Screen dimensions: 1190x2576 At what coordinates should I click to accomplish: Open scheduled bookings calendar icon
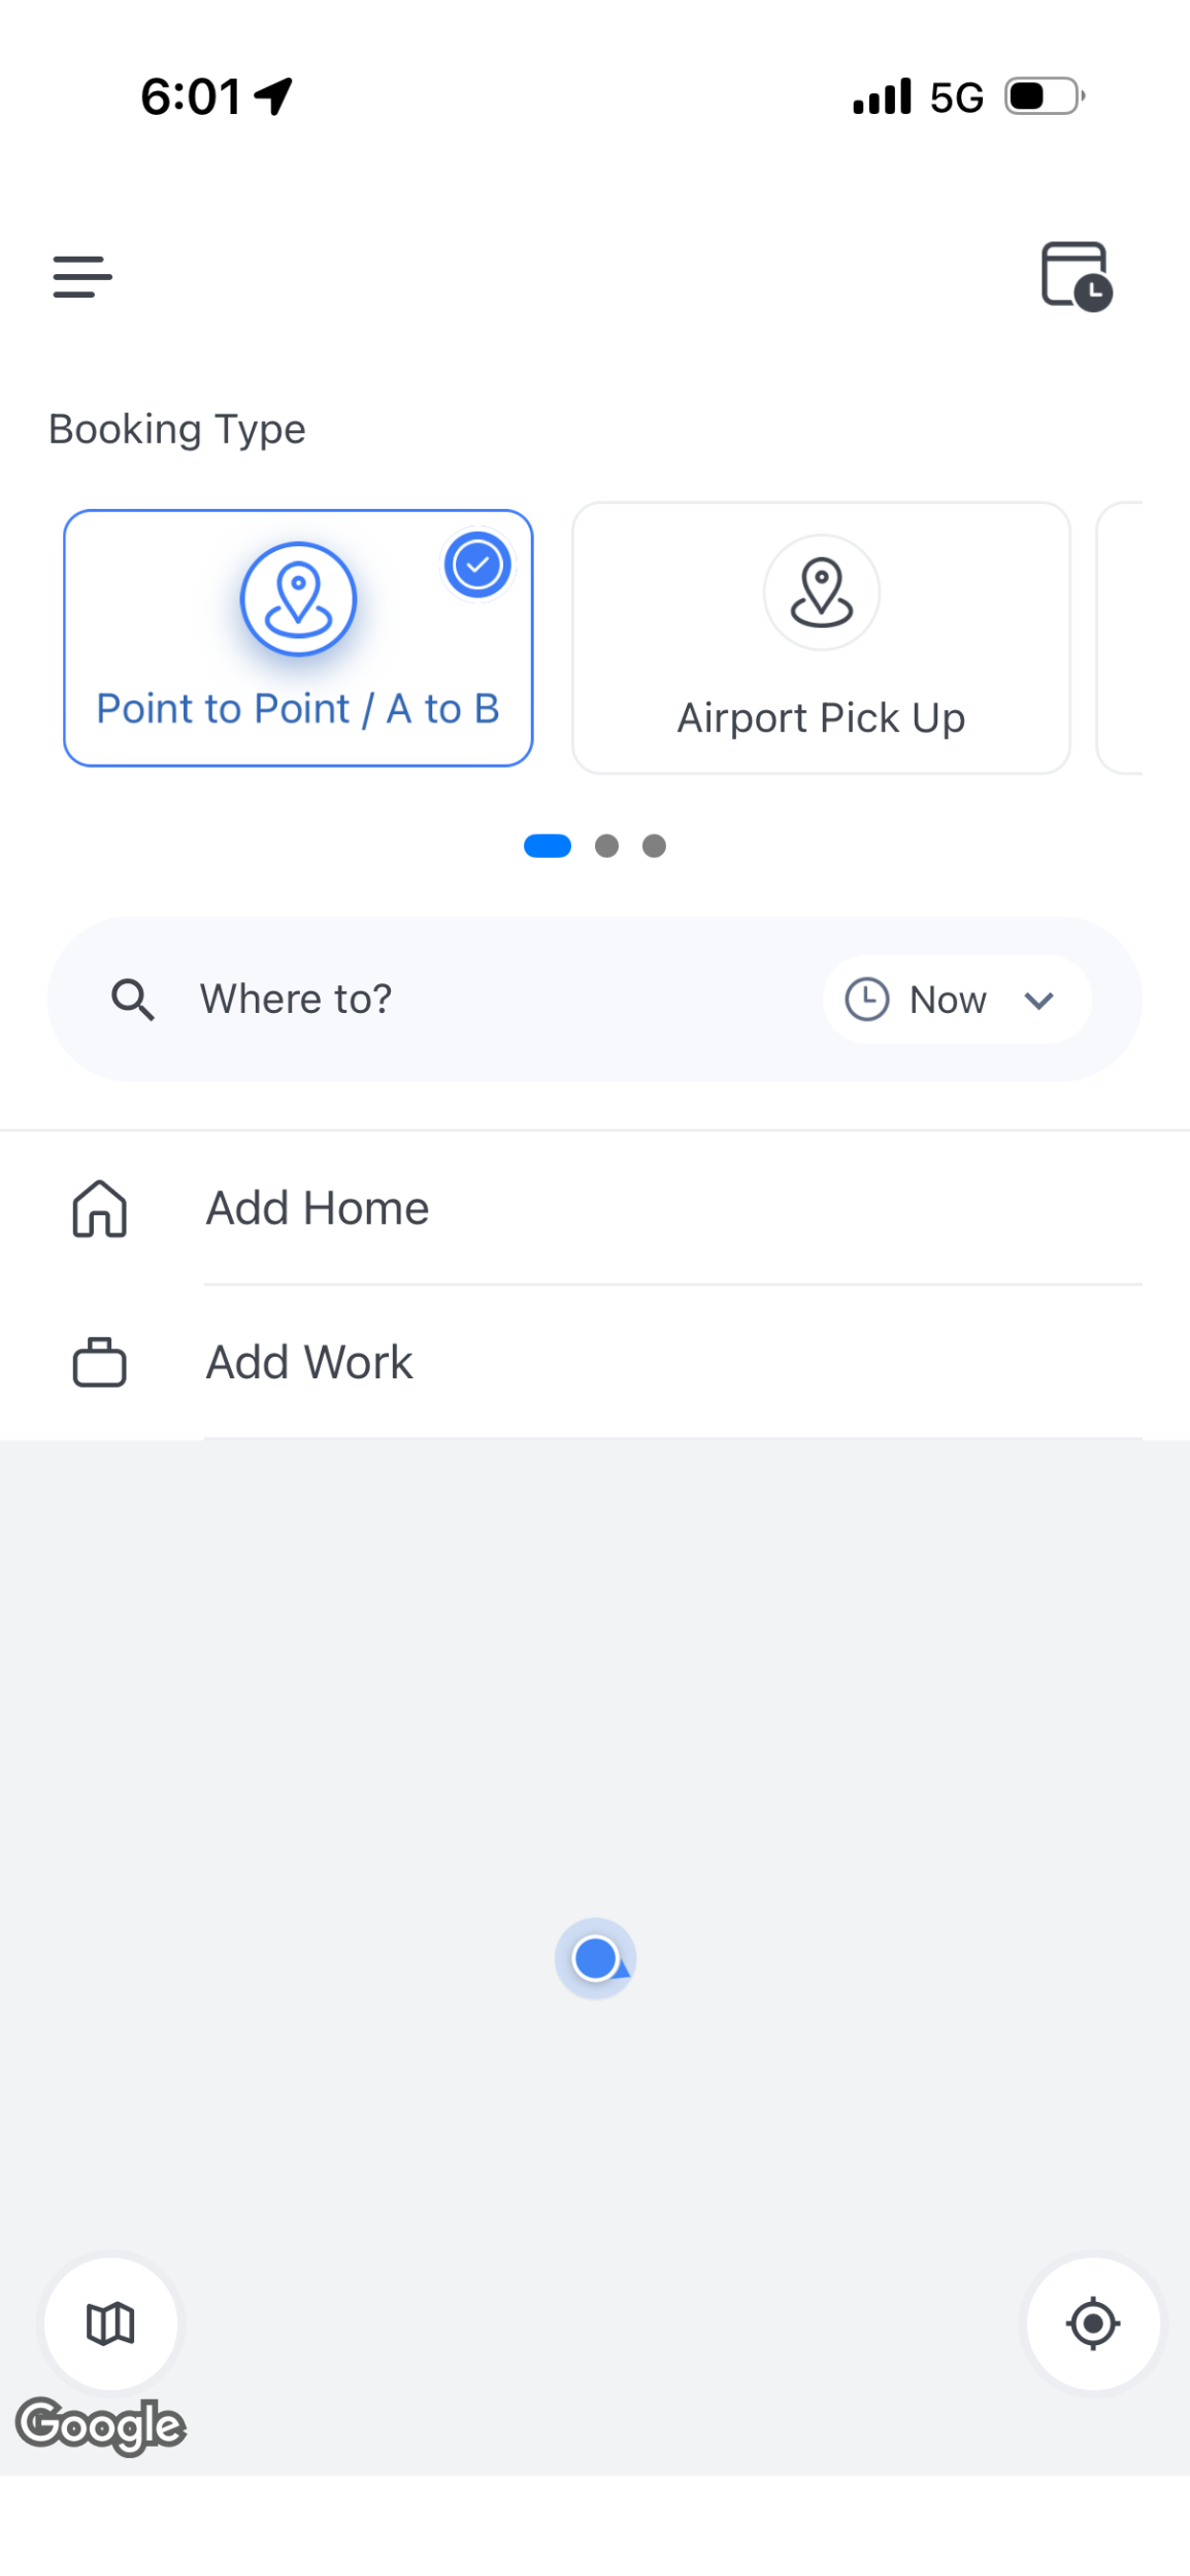click(x=1077, y=276)
